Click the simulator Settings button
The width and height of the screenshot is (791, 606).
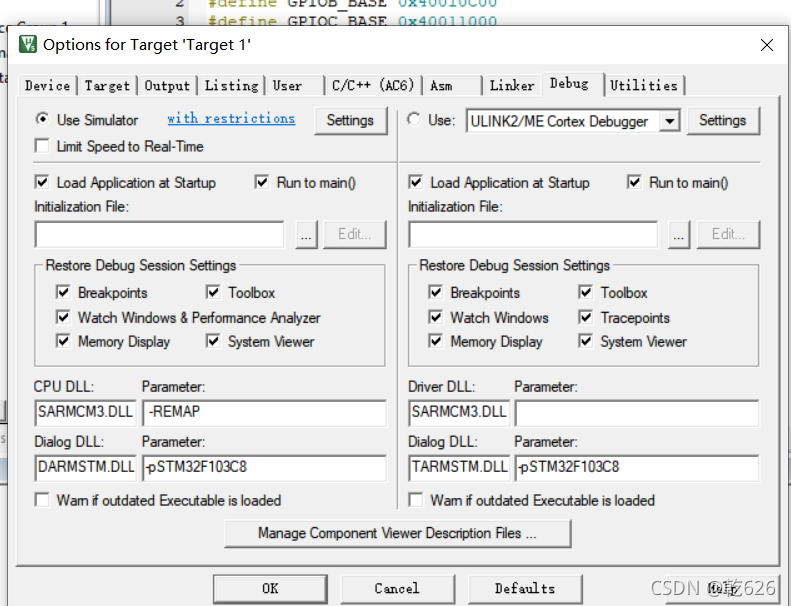pyautogui.click(x=350, y=120)
